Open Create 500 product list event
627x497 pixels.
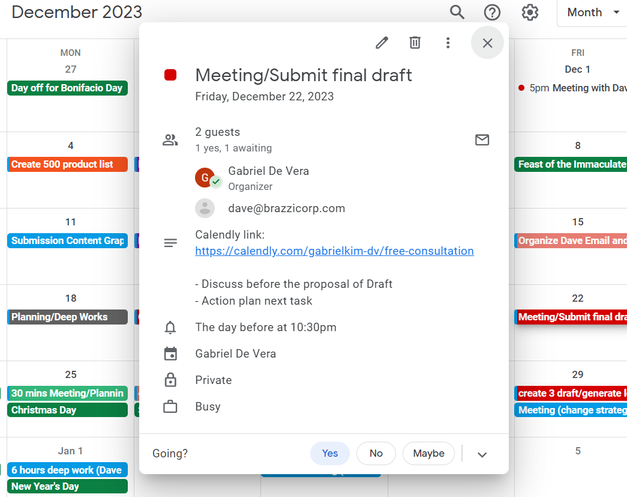pos(68,164)
